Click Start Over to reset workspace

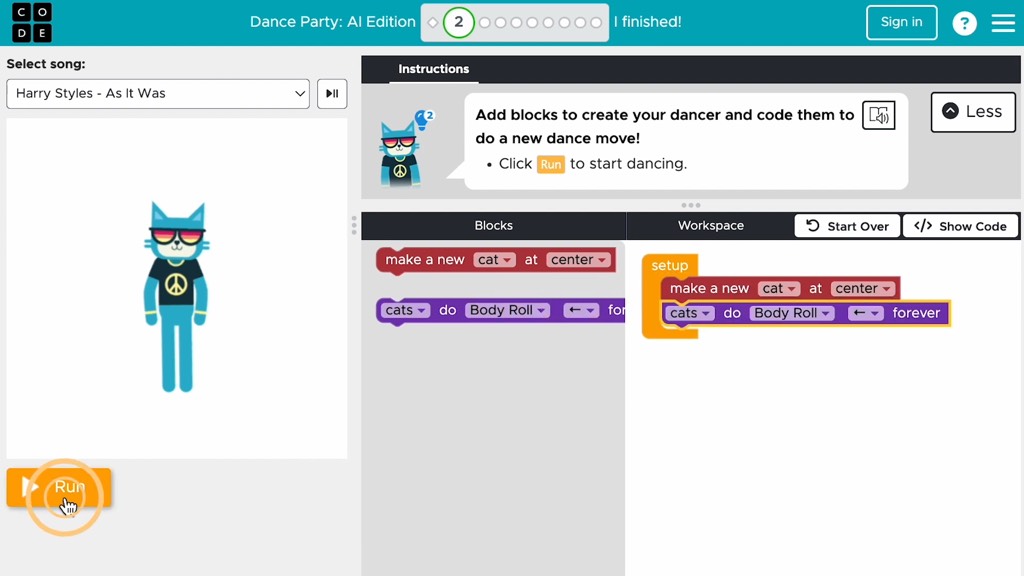click(x=847, y=226)
